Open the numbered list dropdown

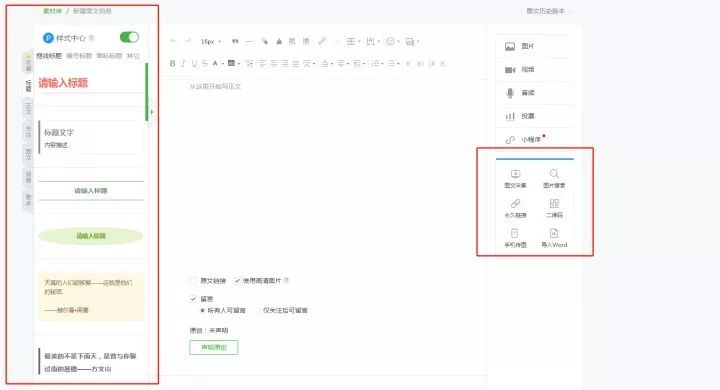point(377,63)
